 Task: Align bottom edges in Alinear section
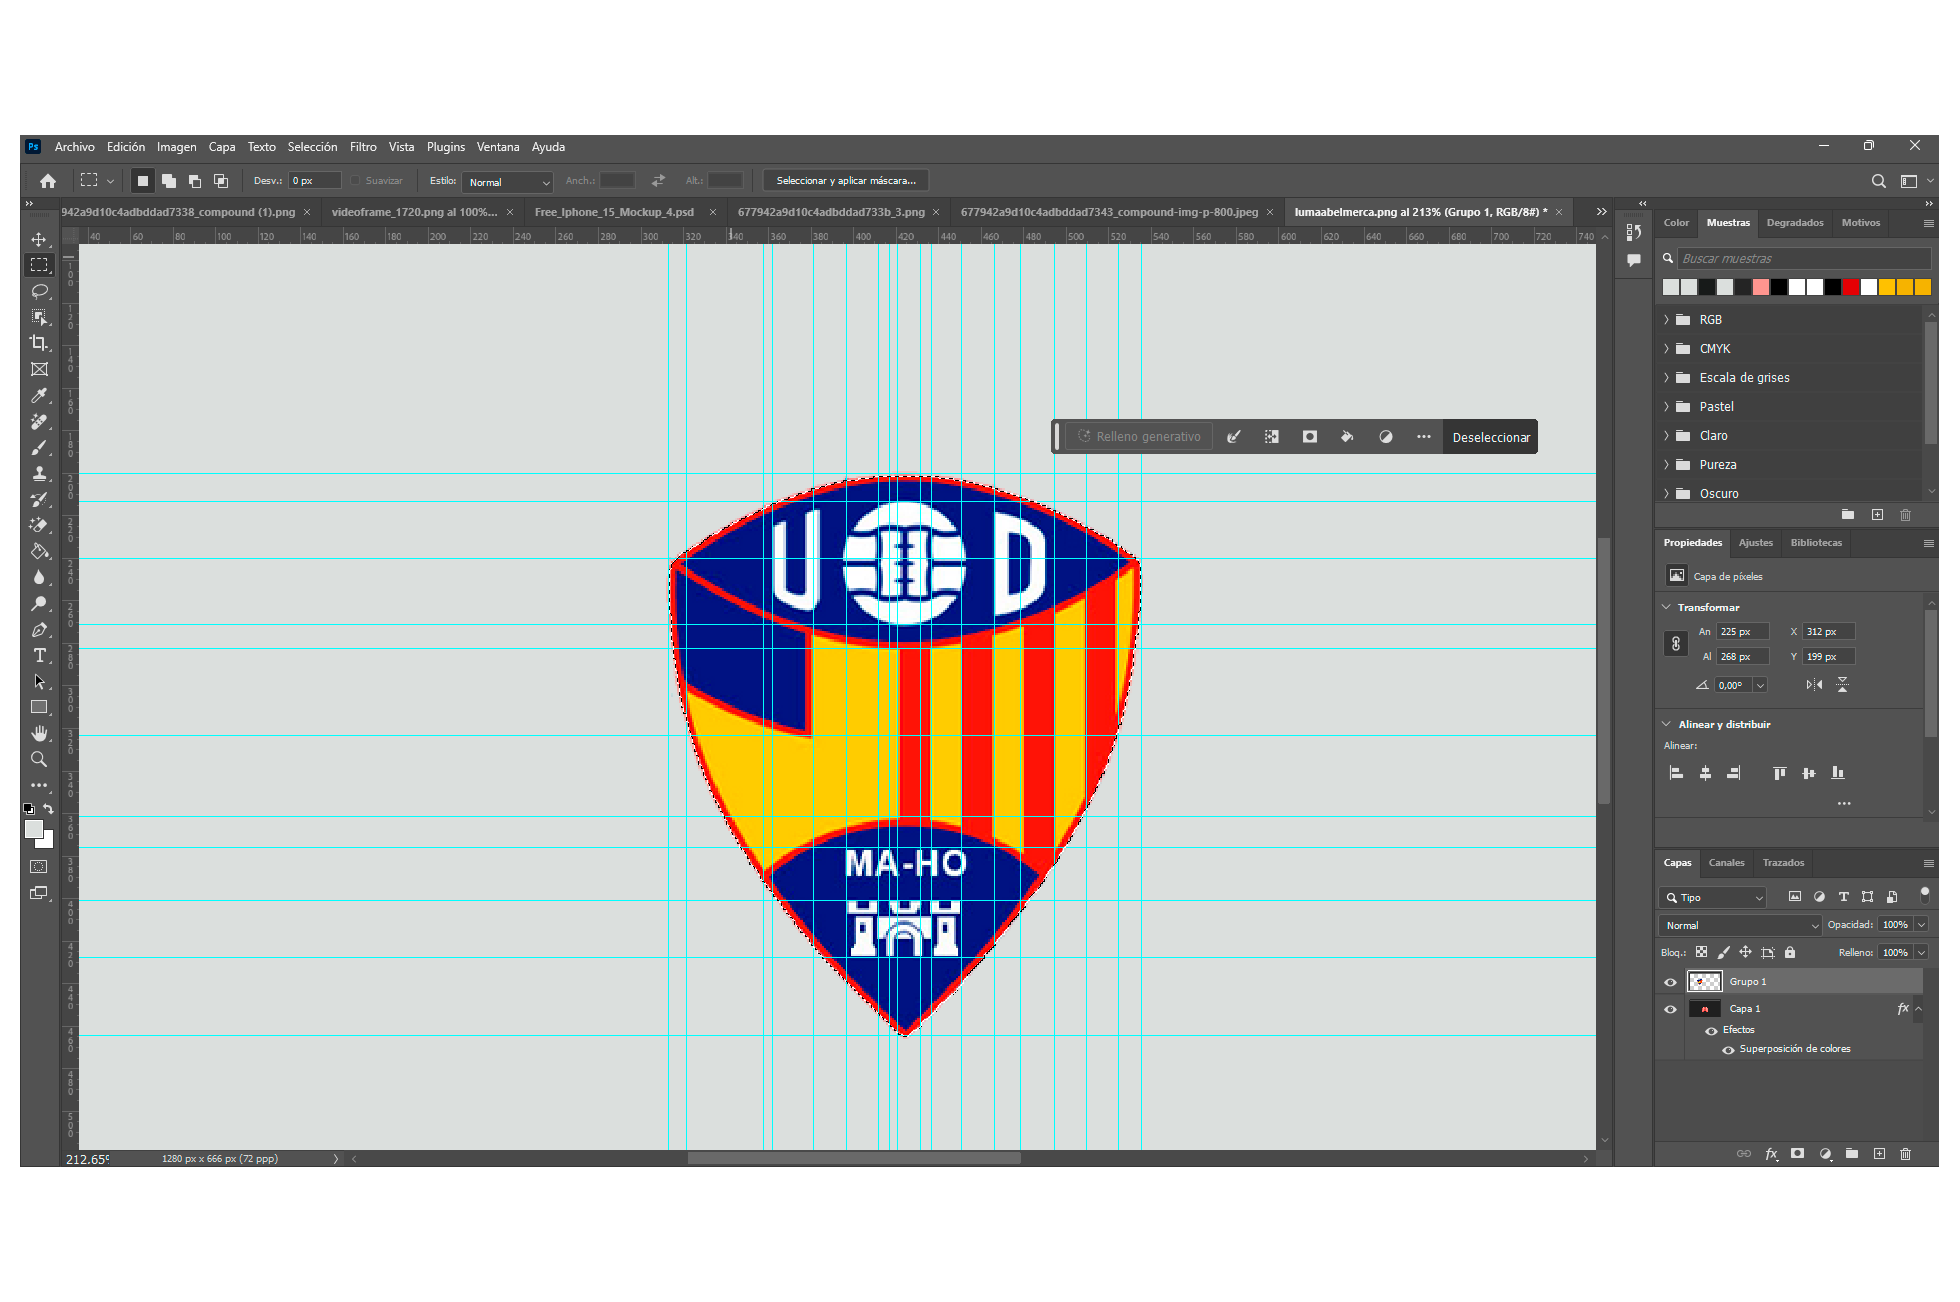click(1838, 773)
